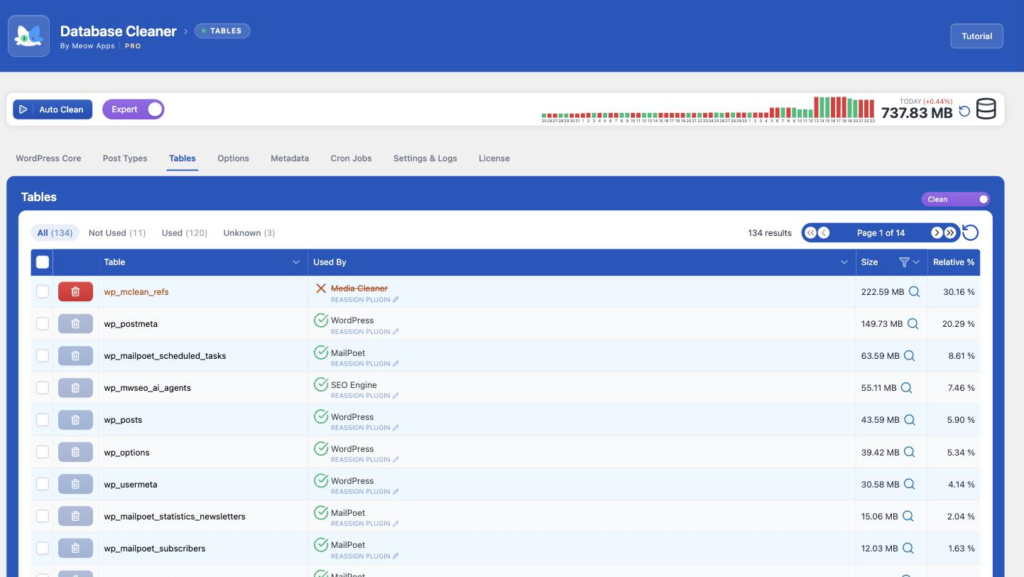Go to the previous results page
Image resolution: width=1024 pixels, height=577 pixels.
coord(824,233)
